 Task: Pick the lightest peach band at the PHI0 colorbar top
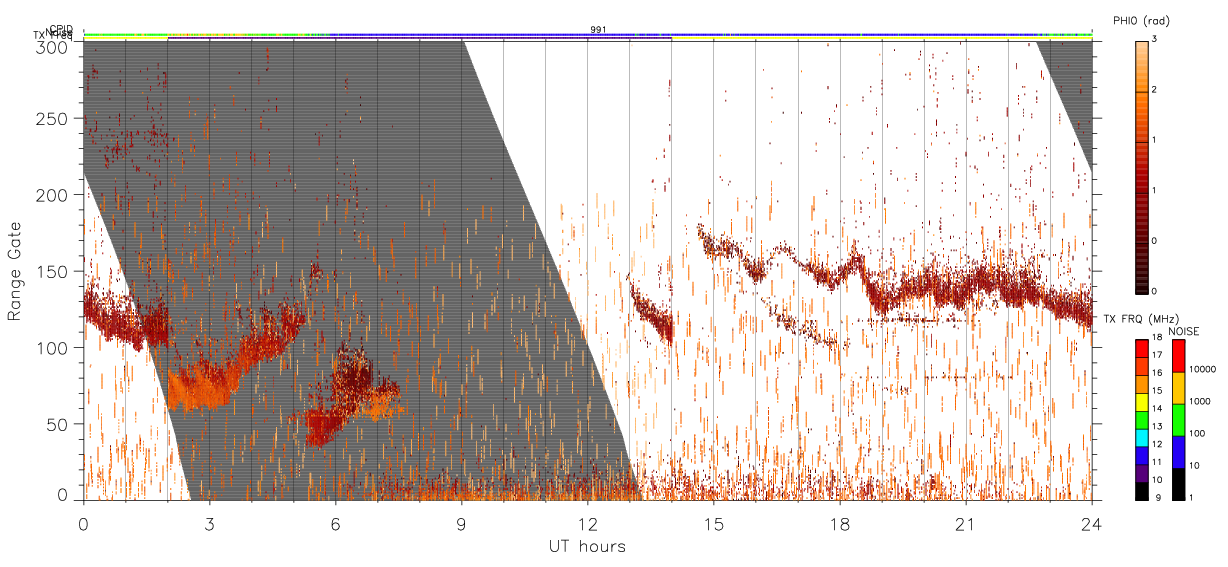[1141, 46]
